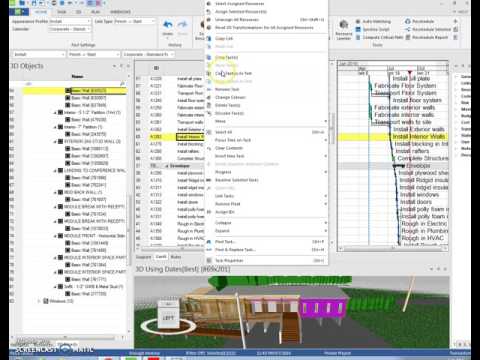Click the Compute Critical Path icon
Screen dimensions: 480x360
[x=358, y=37]
